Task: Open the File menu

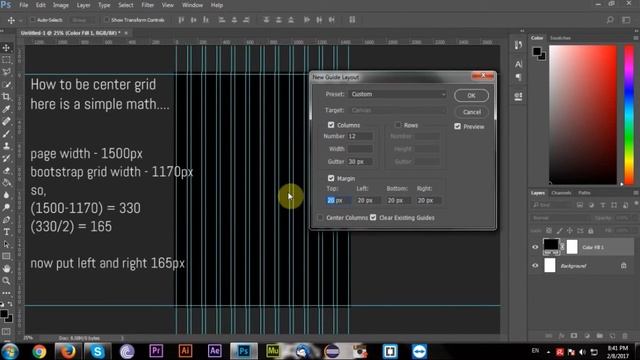Action: 24,5
